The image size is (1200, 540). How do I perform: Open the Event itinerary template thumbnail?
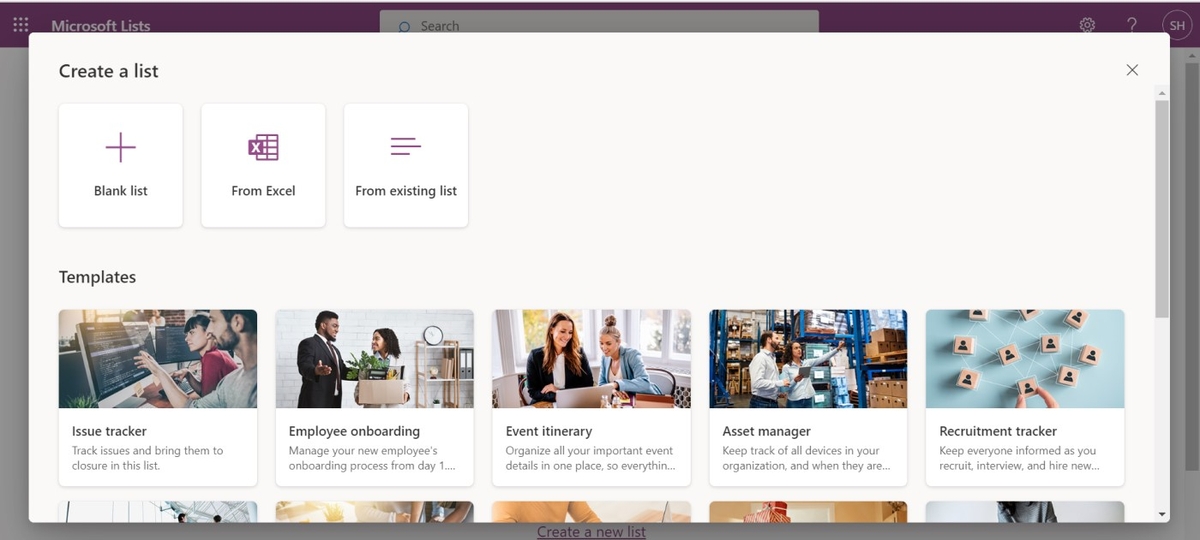[x=591, y=358]
